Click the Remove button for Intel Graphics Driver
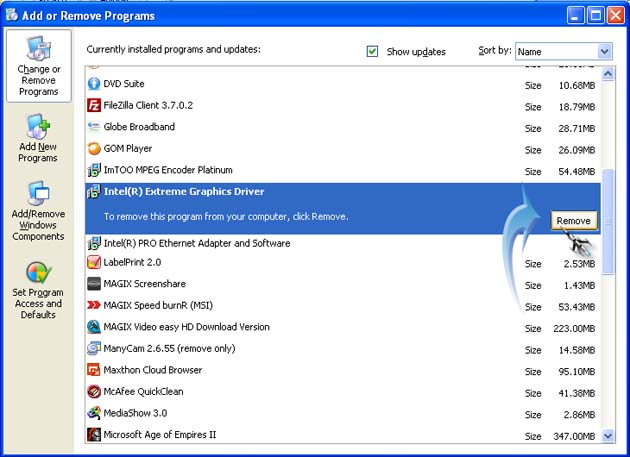The image size is (630, 457). 573,221
